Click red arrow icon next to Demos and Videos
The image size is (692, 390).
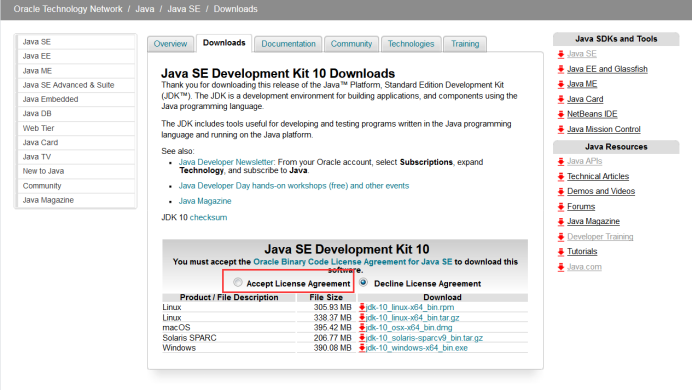point(561,191)
